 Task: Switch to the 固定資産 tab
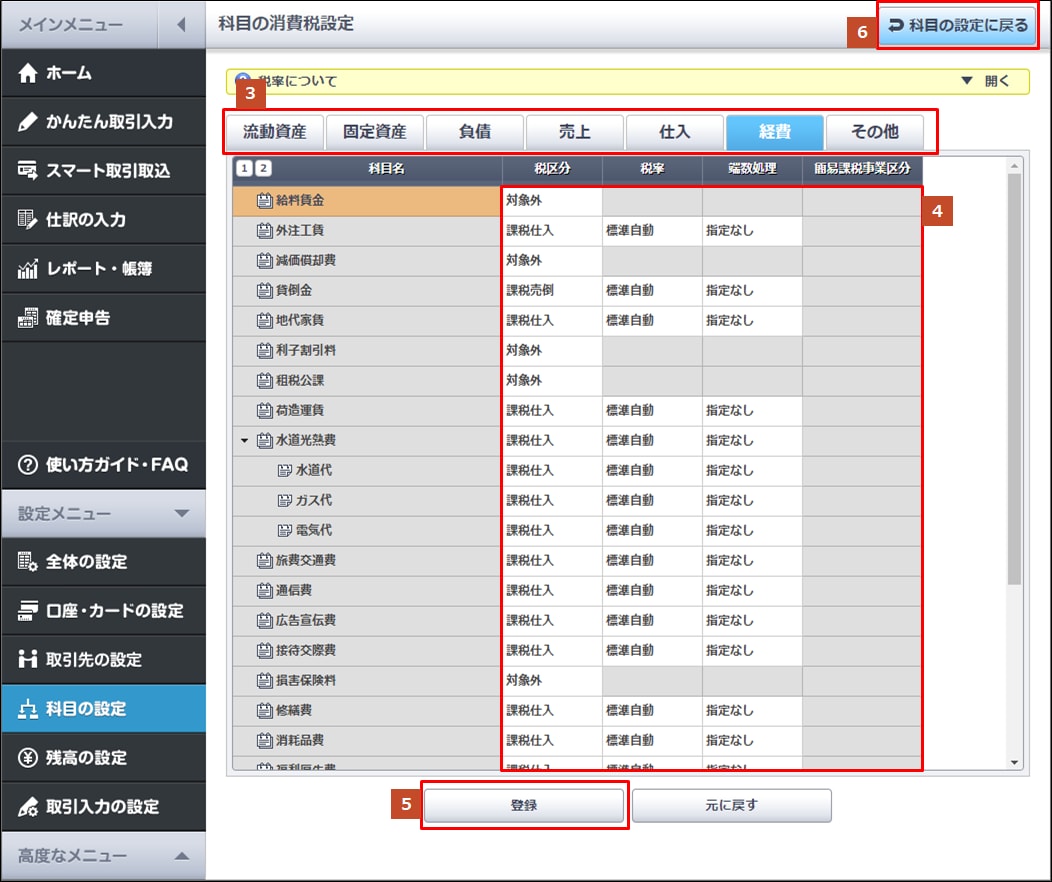pyautogui.click(x=374, y=132)
